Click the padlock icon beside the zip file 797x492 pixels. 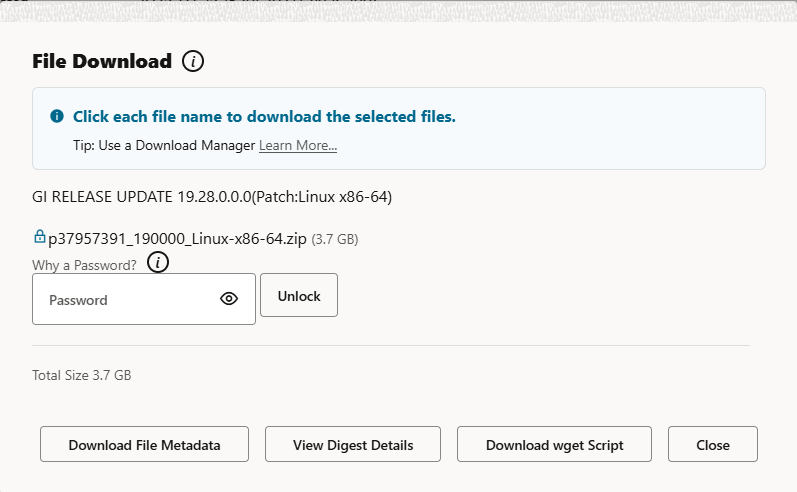[39, 236]
